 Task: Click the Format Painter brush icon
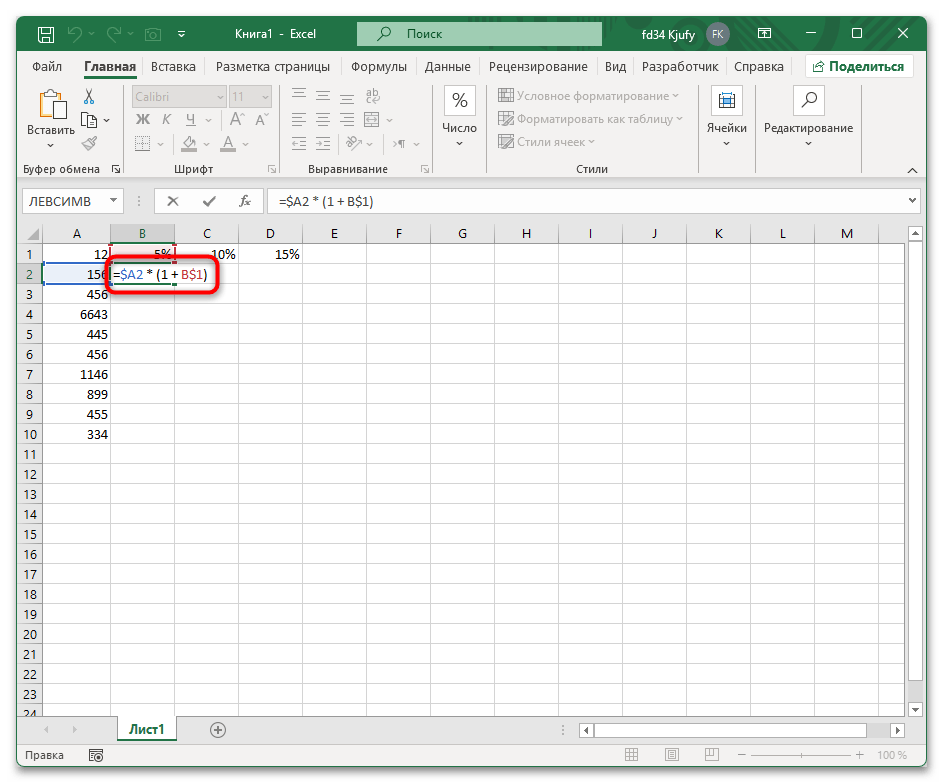click(89, 143)
